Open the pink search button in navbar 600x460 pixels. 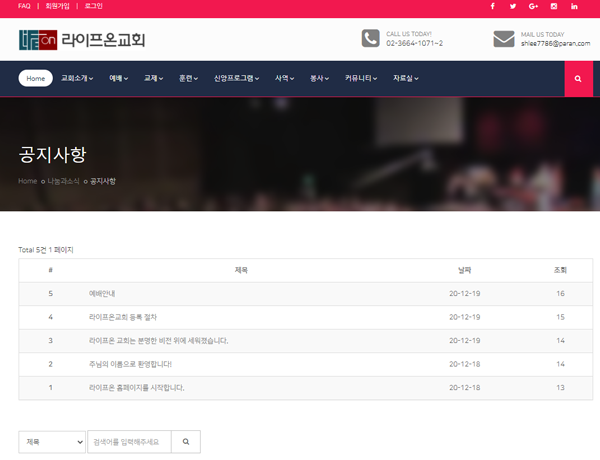pyautogui.click(x=578, y=78)
